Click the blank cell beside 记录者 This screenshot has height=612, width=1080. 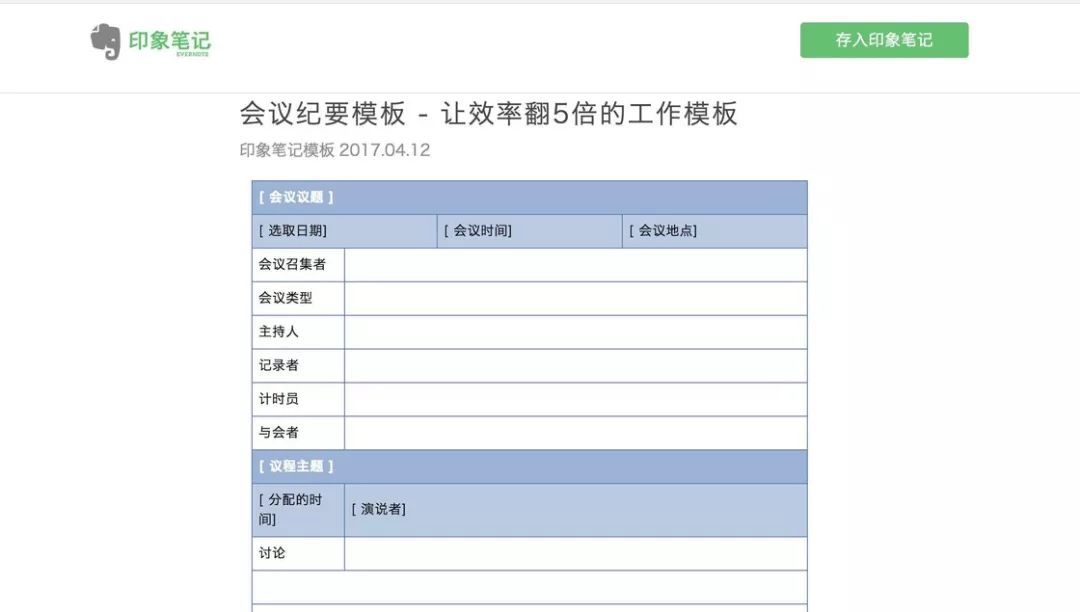575,366
